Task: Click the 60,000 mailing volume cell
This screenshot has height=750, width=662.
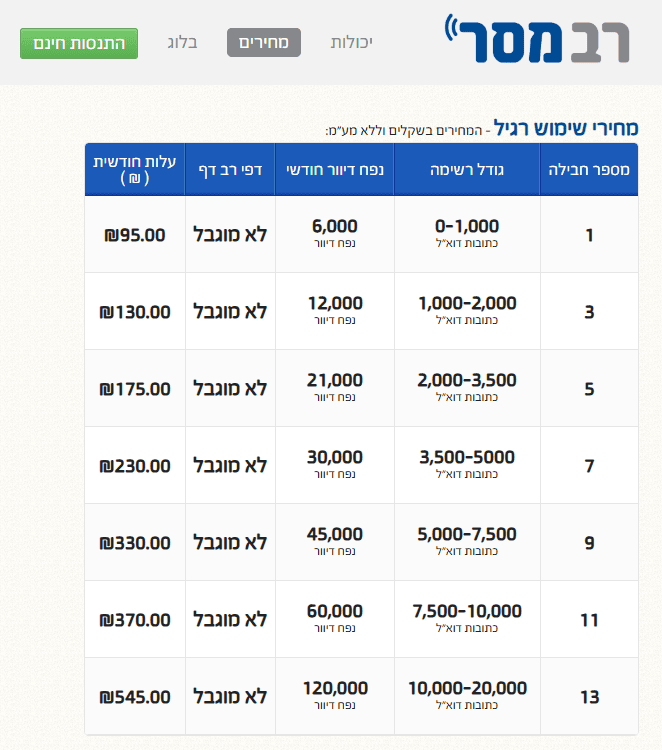Action: click(x=335, y=619)
